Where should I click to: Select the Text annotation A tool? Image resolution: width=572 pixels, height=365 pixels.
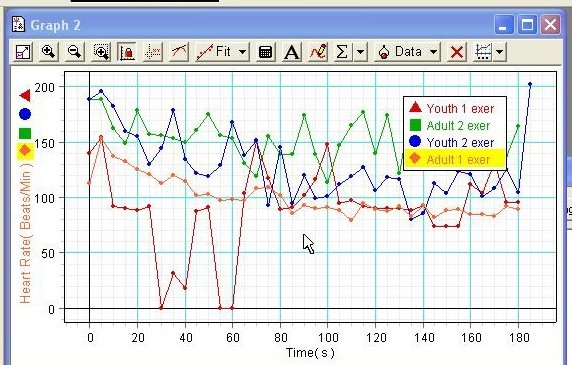[x=291, y=52]
